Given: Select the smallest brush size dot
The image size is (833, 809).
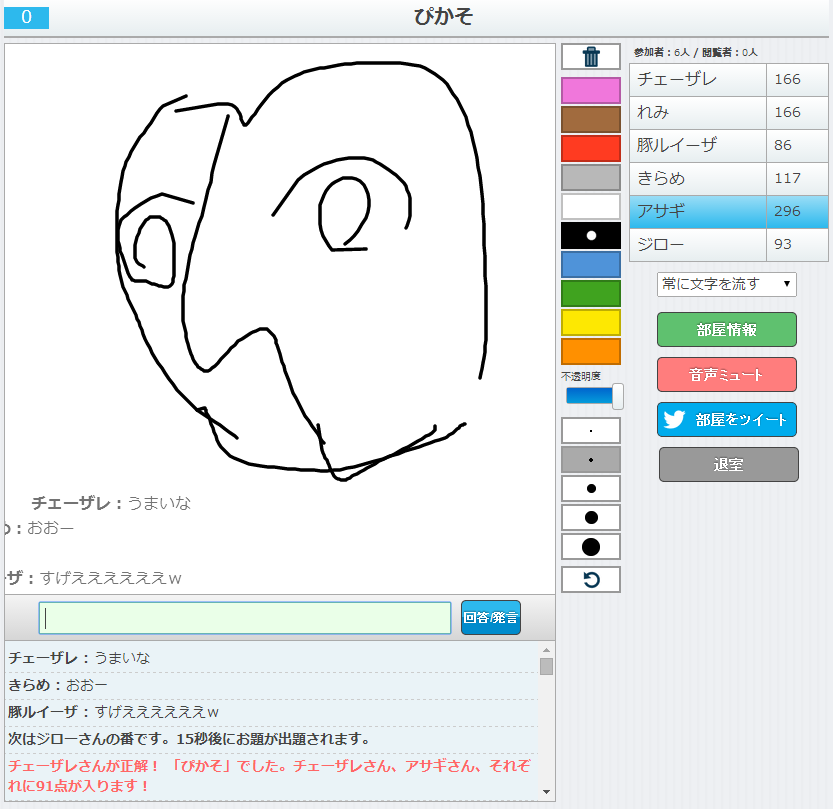Looking at the screenshot, I should pyautogui.click(x=591, y=431).
